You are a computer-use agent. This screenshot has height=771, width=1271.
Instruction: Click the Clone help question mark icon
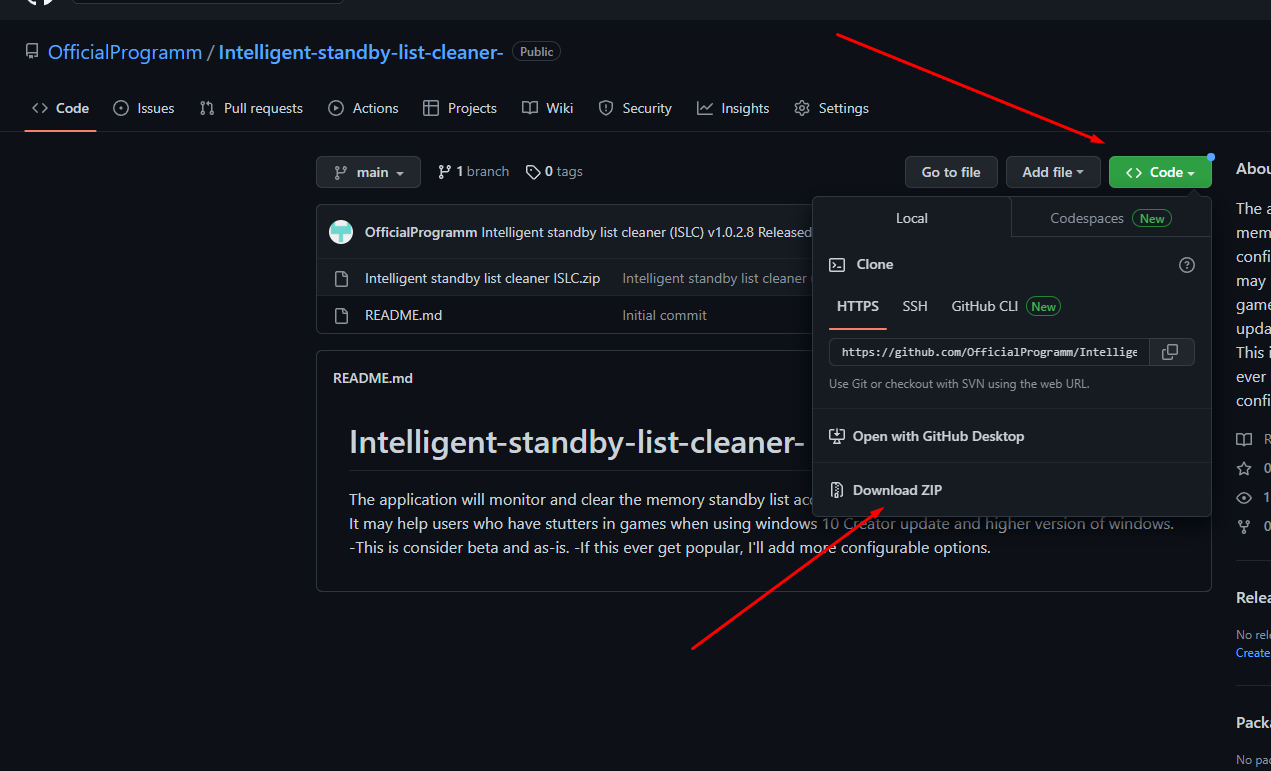click(1187, 265)
